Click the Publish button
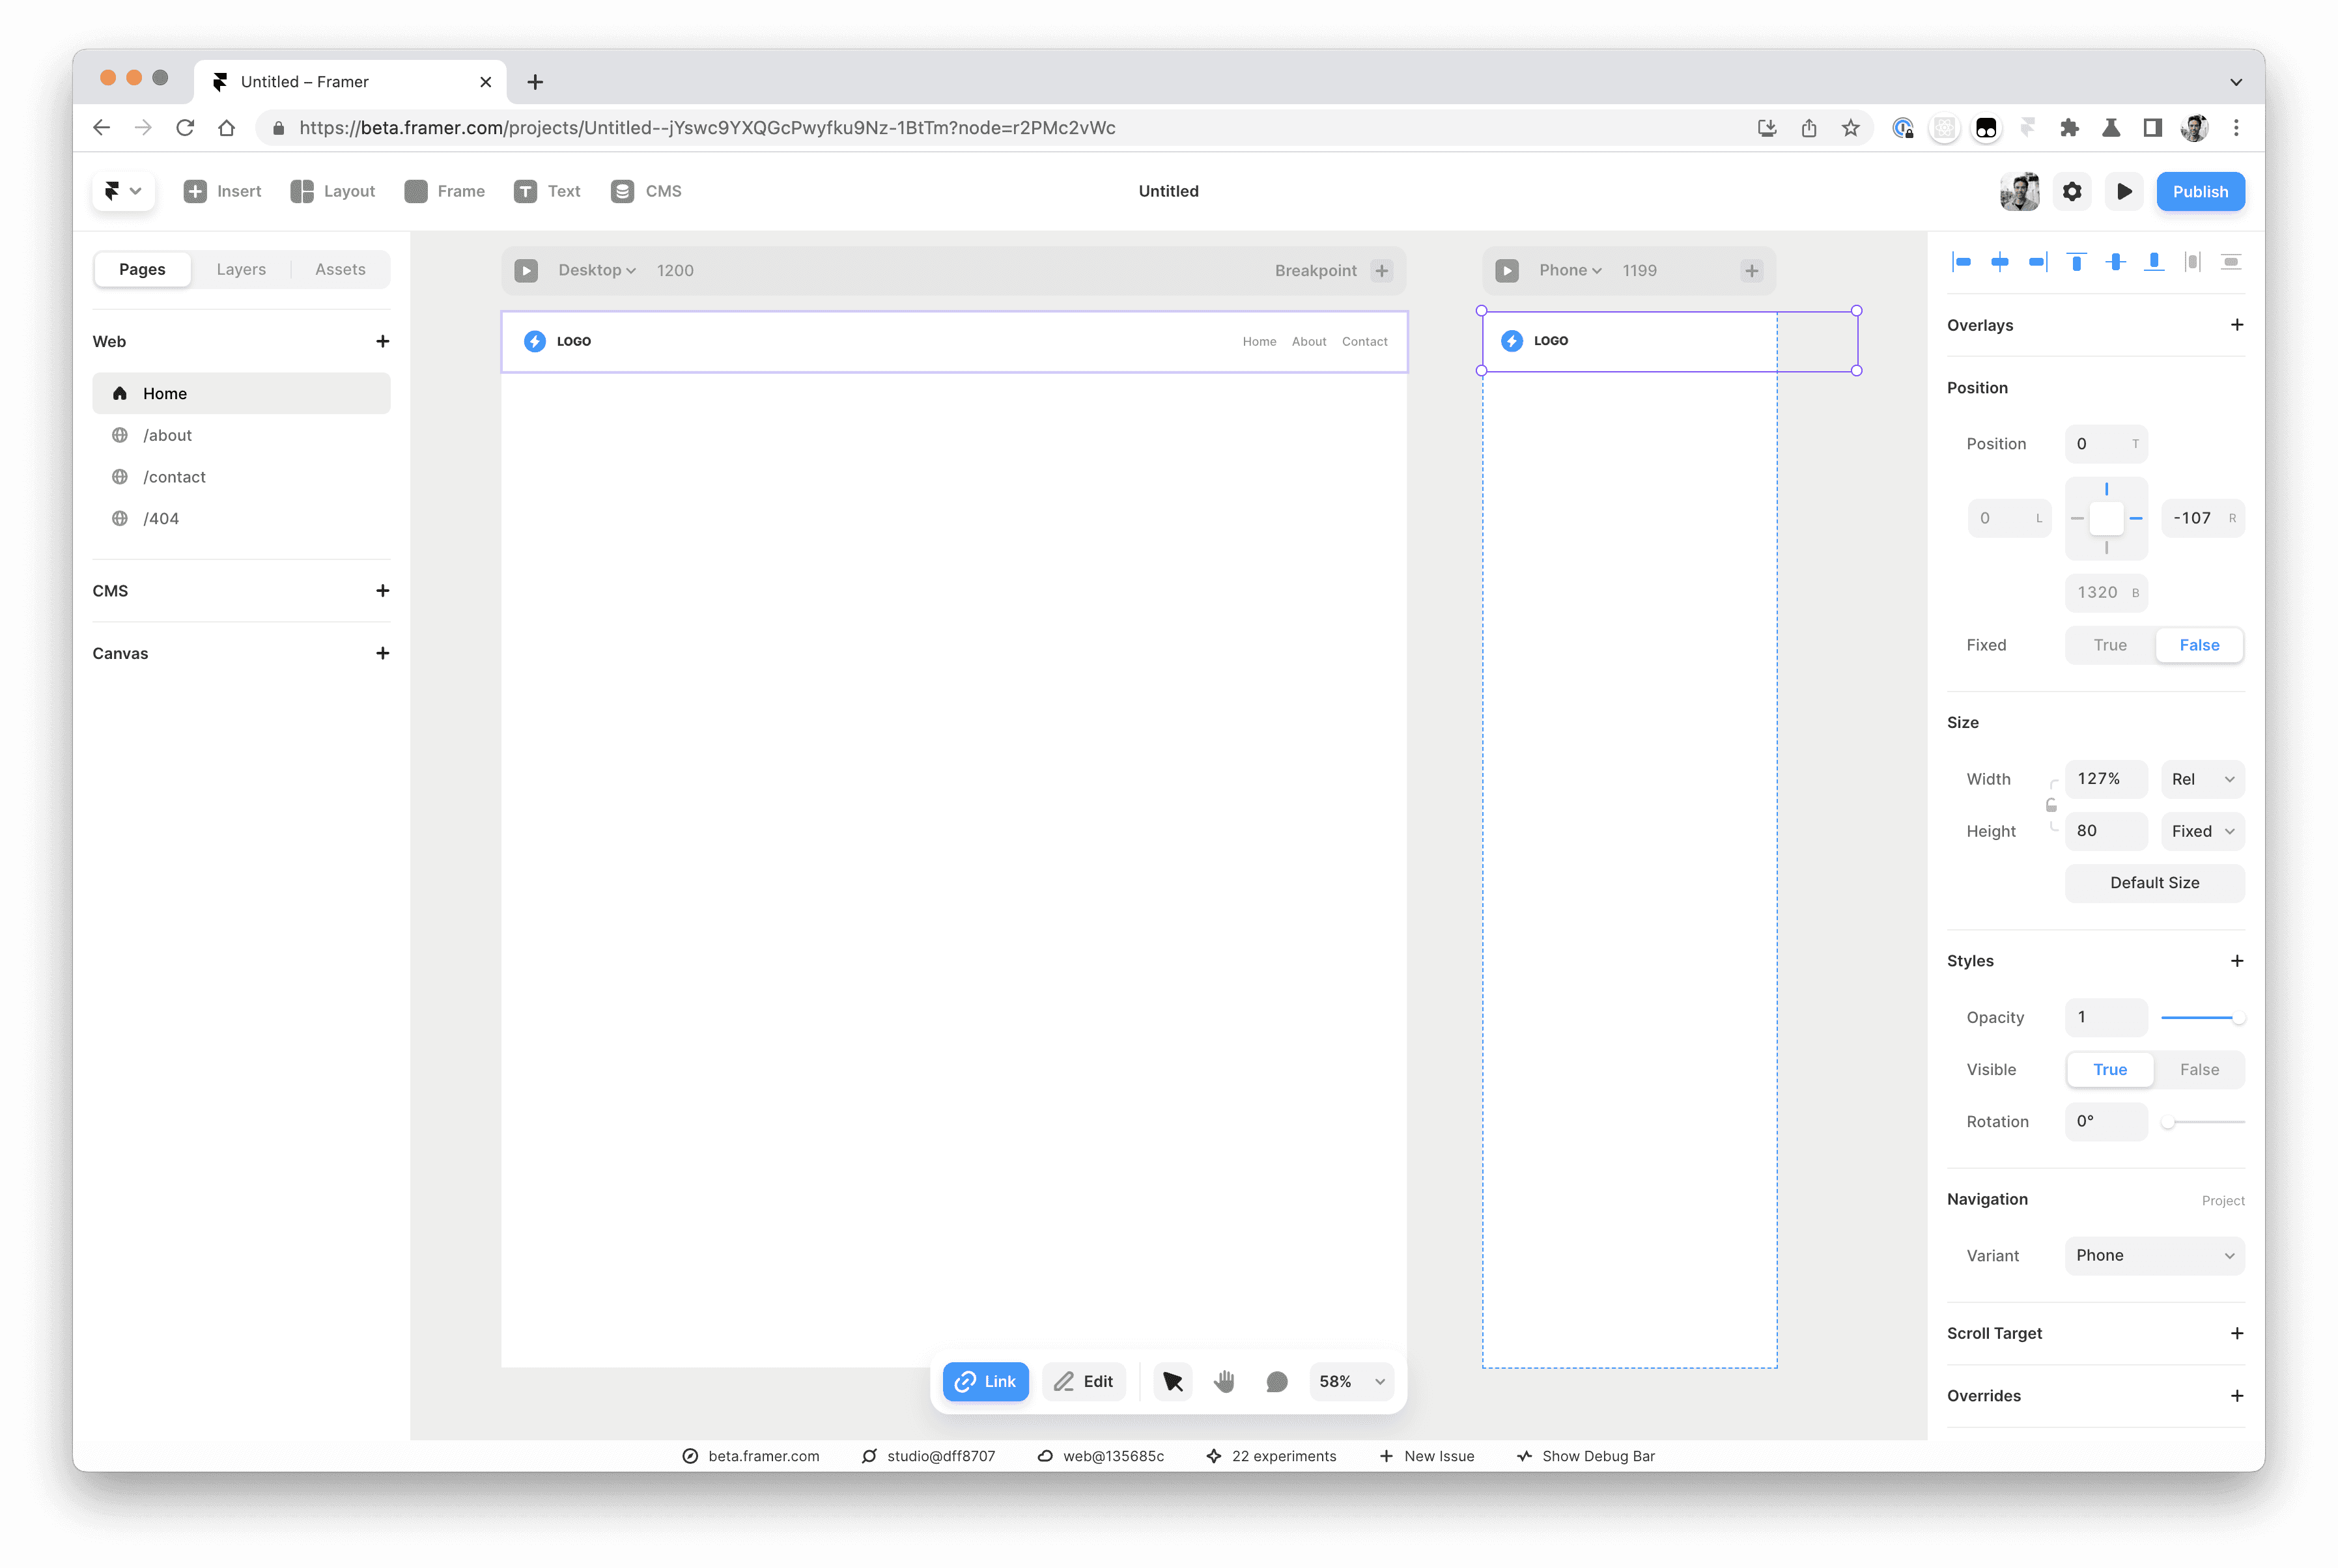 [x=2200, y=191]
